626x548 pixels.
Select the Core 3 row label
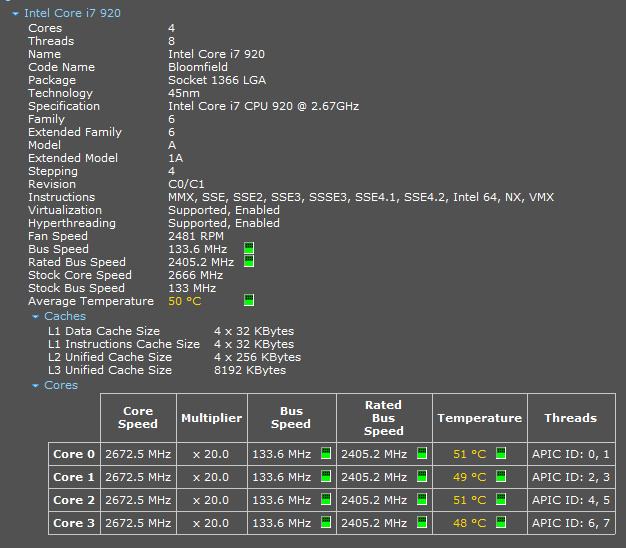(74, 523)
